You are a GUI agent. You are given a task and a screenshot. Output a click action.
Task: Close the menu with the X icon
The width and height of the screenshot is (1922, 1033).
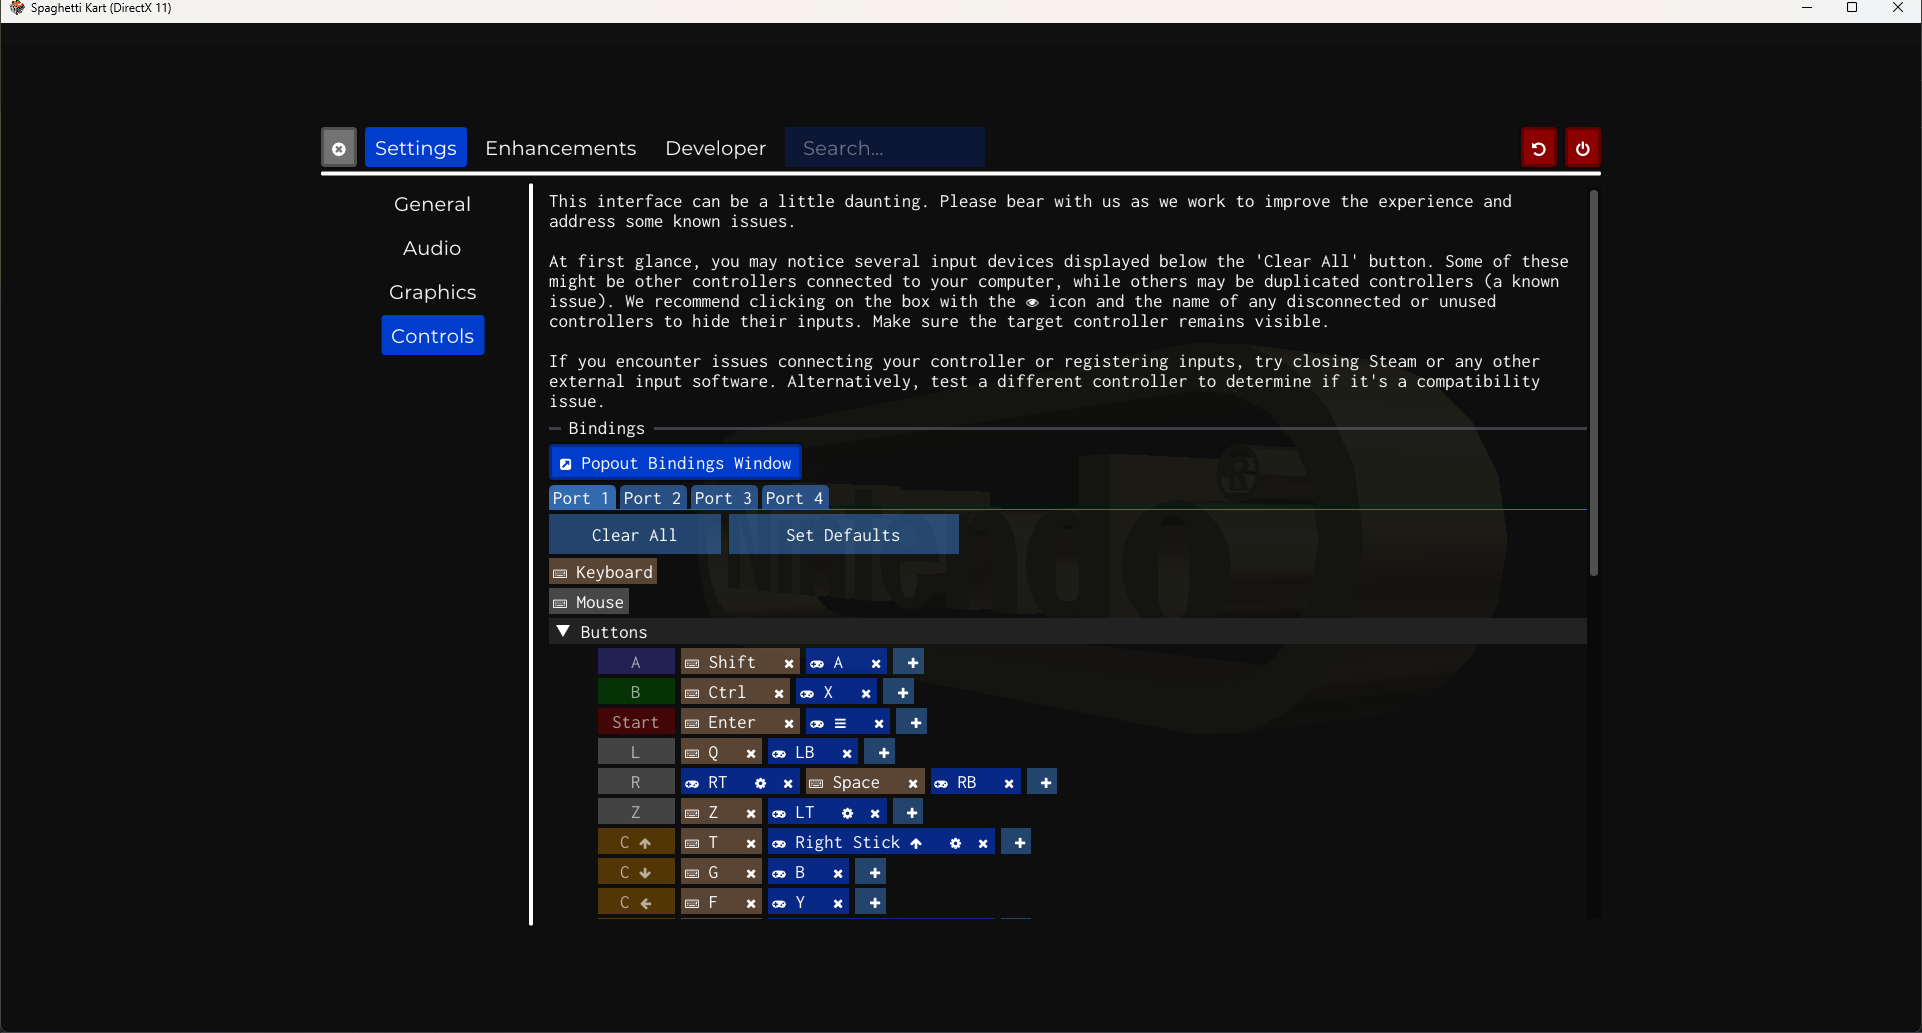coord(339,149)
